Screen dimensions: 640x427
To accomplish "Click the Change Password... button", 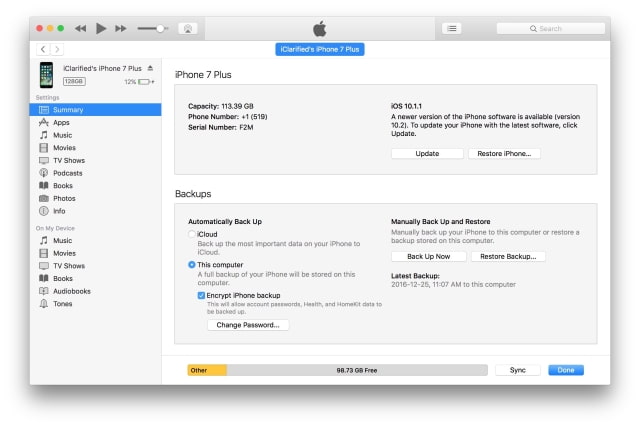I will coord(248,325).
